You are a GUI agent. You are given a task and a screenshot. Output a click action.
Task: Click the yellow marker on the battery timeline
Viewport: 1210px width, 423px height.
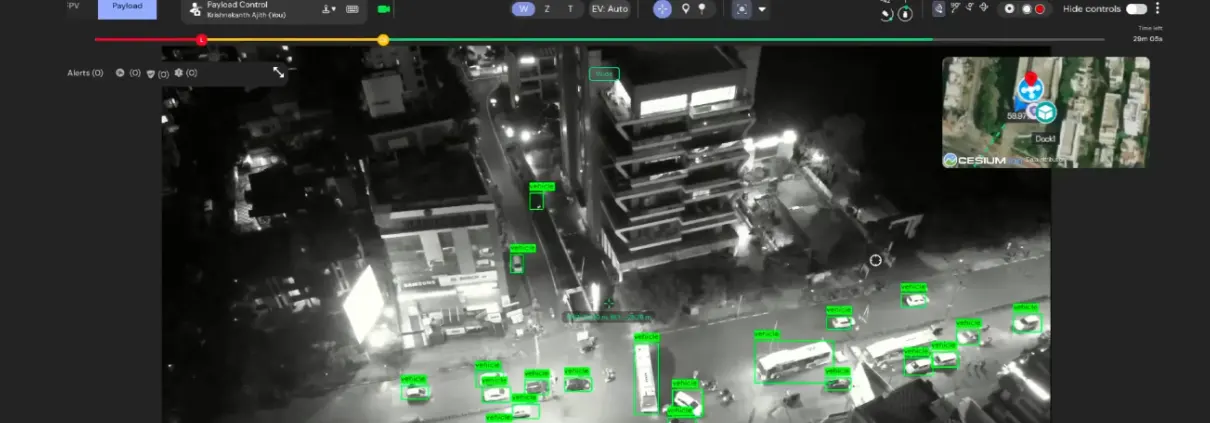point(383,40)
